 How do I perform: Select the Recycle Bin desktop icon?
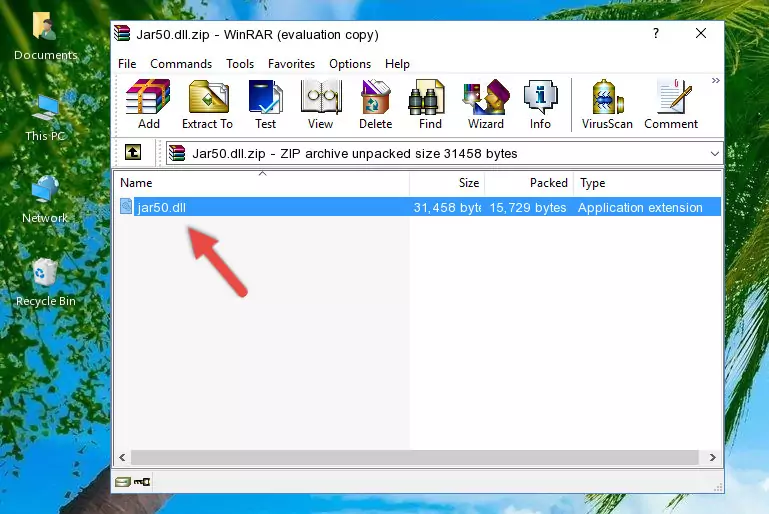pos(46,283)
